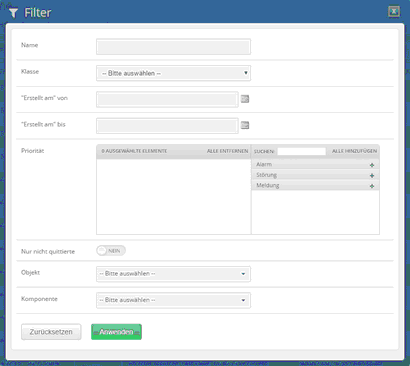The image size is (410, 366).
Task: Open the Objekt dropdown
Action: (173, 274)
